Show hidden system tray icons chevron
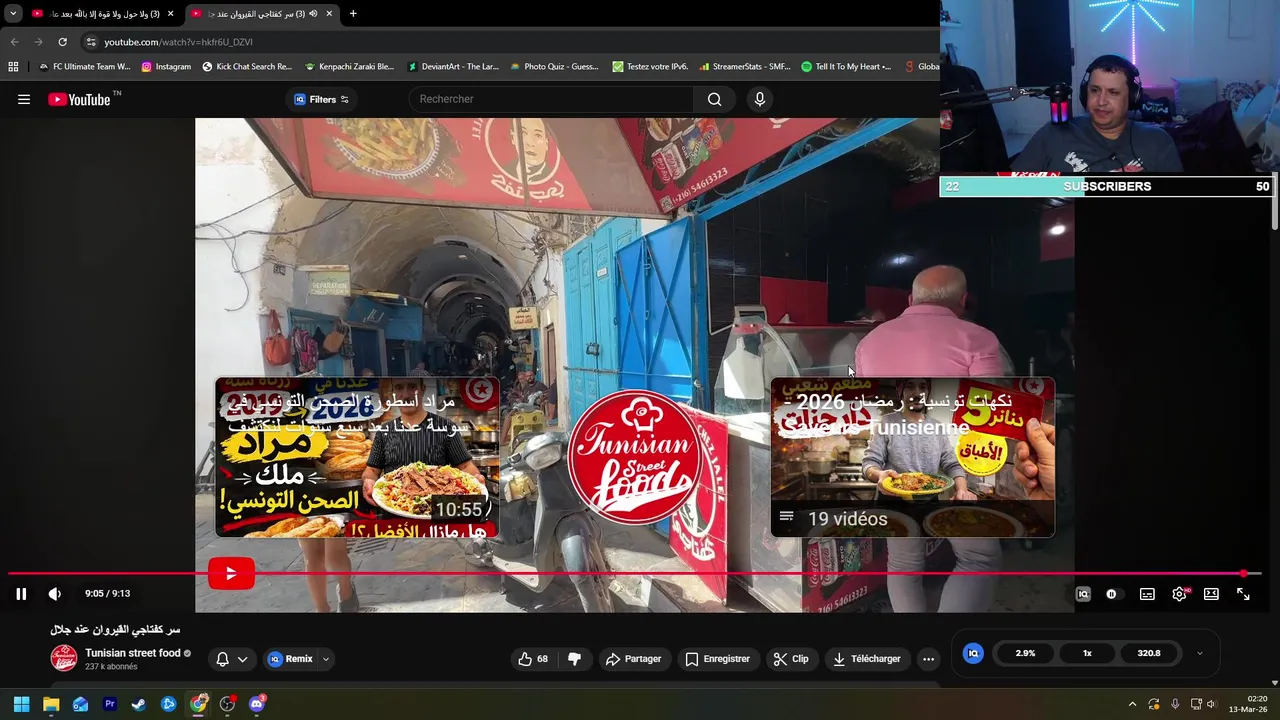This screenshot has width=1280, height=720. [1132, 704]
